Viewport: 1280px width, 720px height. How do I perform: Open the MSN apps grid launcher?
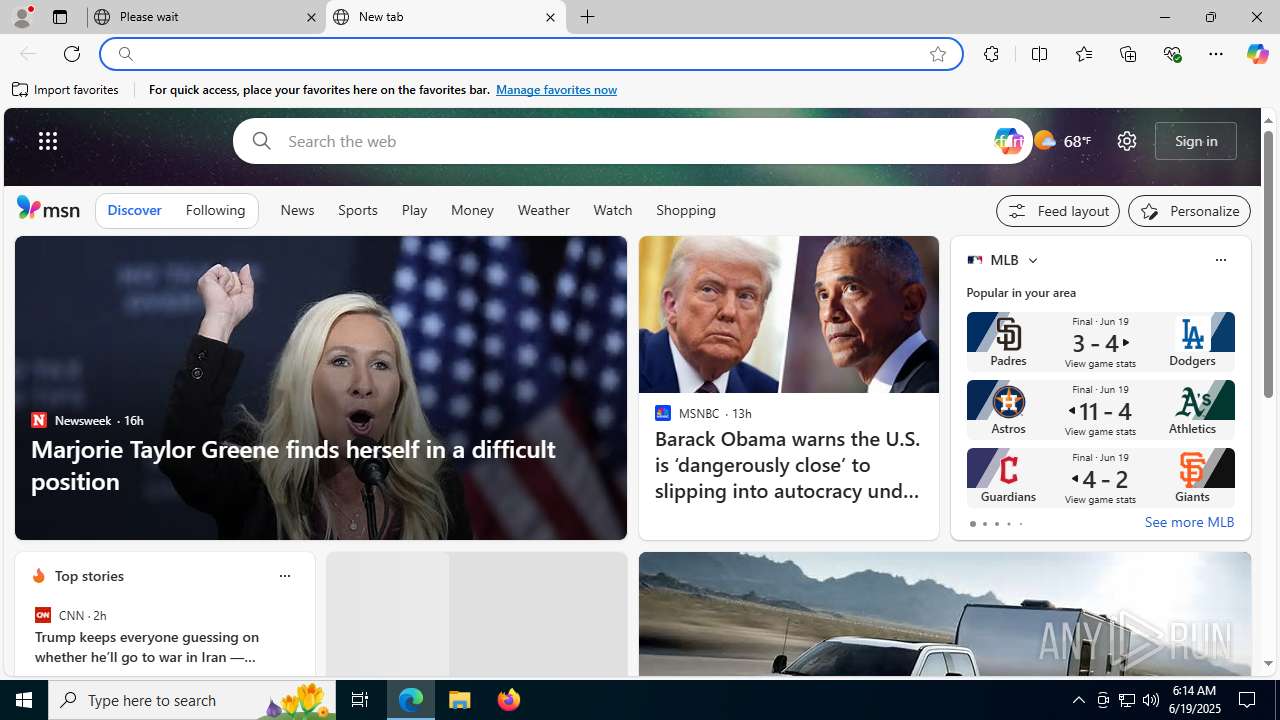pyautogui.click(x=48, y=141)
